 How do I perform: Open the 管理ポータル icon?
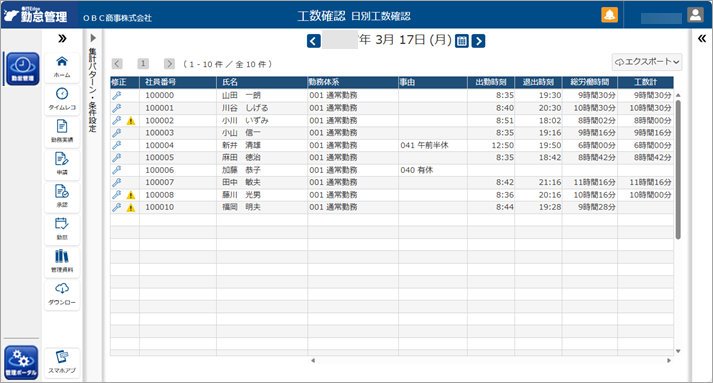pyautogui.click(x=21, y=363)
